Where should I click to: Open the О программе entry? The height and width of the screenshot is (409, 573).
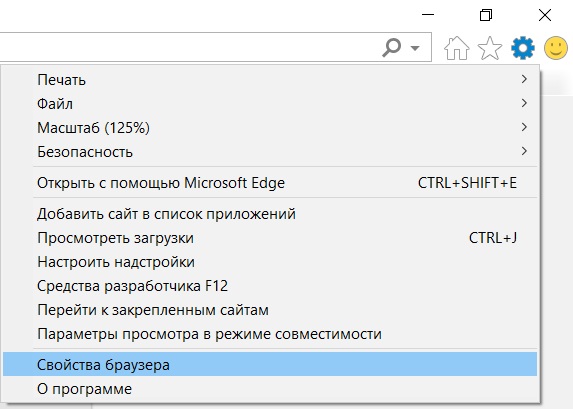coord(270,389)
